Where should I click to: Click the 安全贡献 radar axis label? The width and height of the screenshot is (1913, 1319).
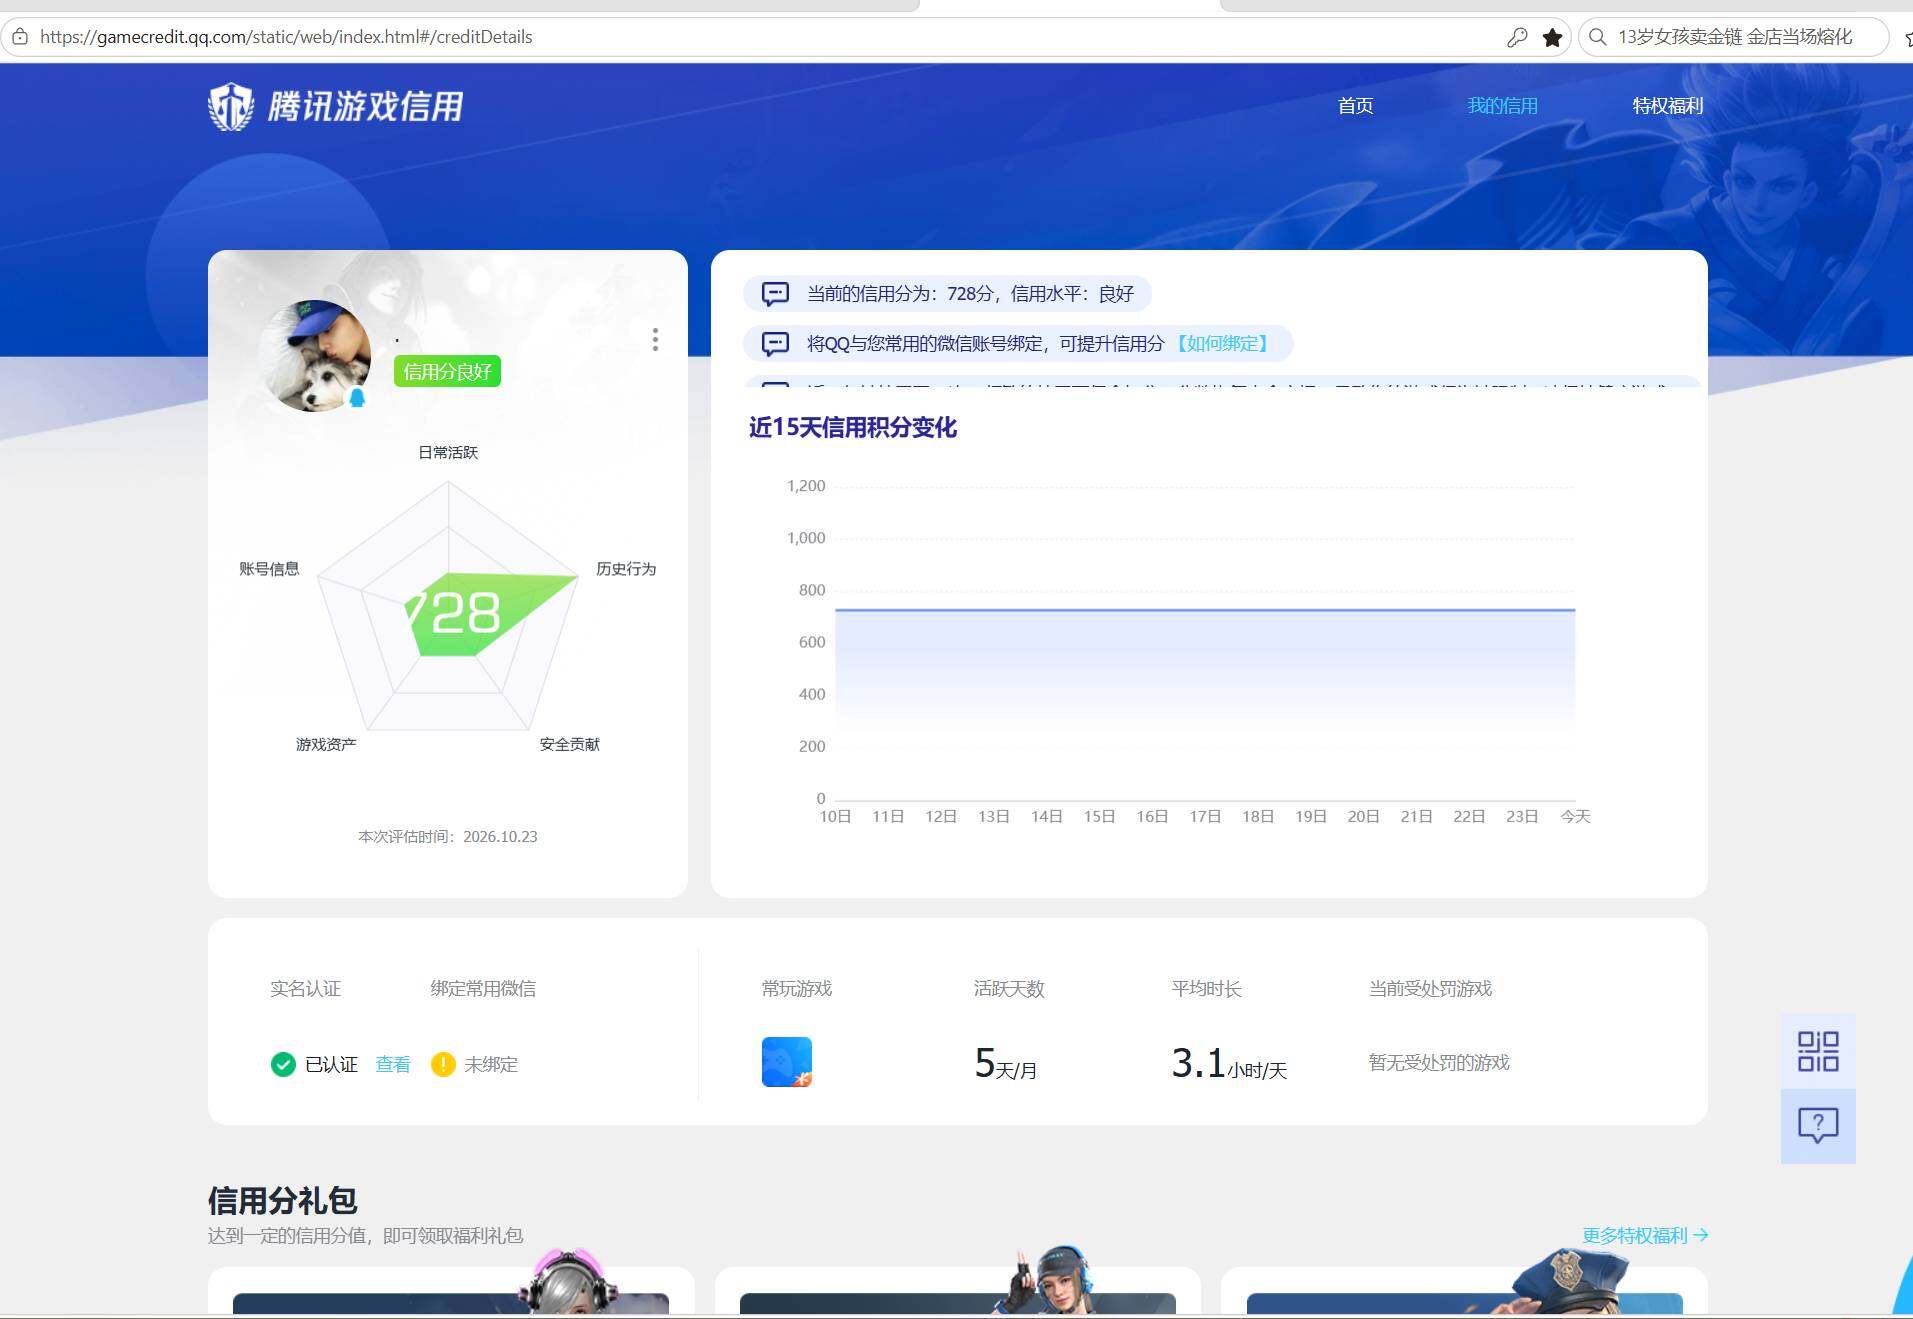coord(570,744)
